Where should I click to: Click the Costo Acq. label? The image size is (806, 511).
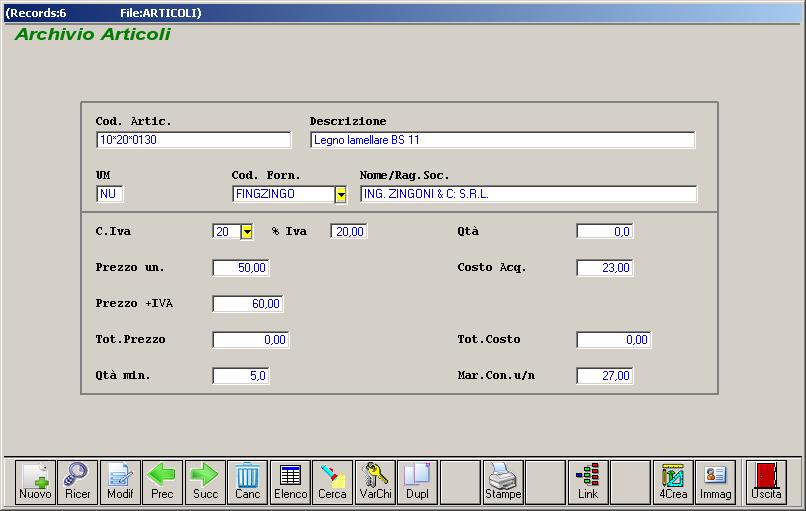click(x=492, y=267)
